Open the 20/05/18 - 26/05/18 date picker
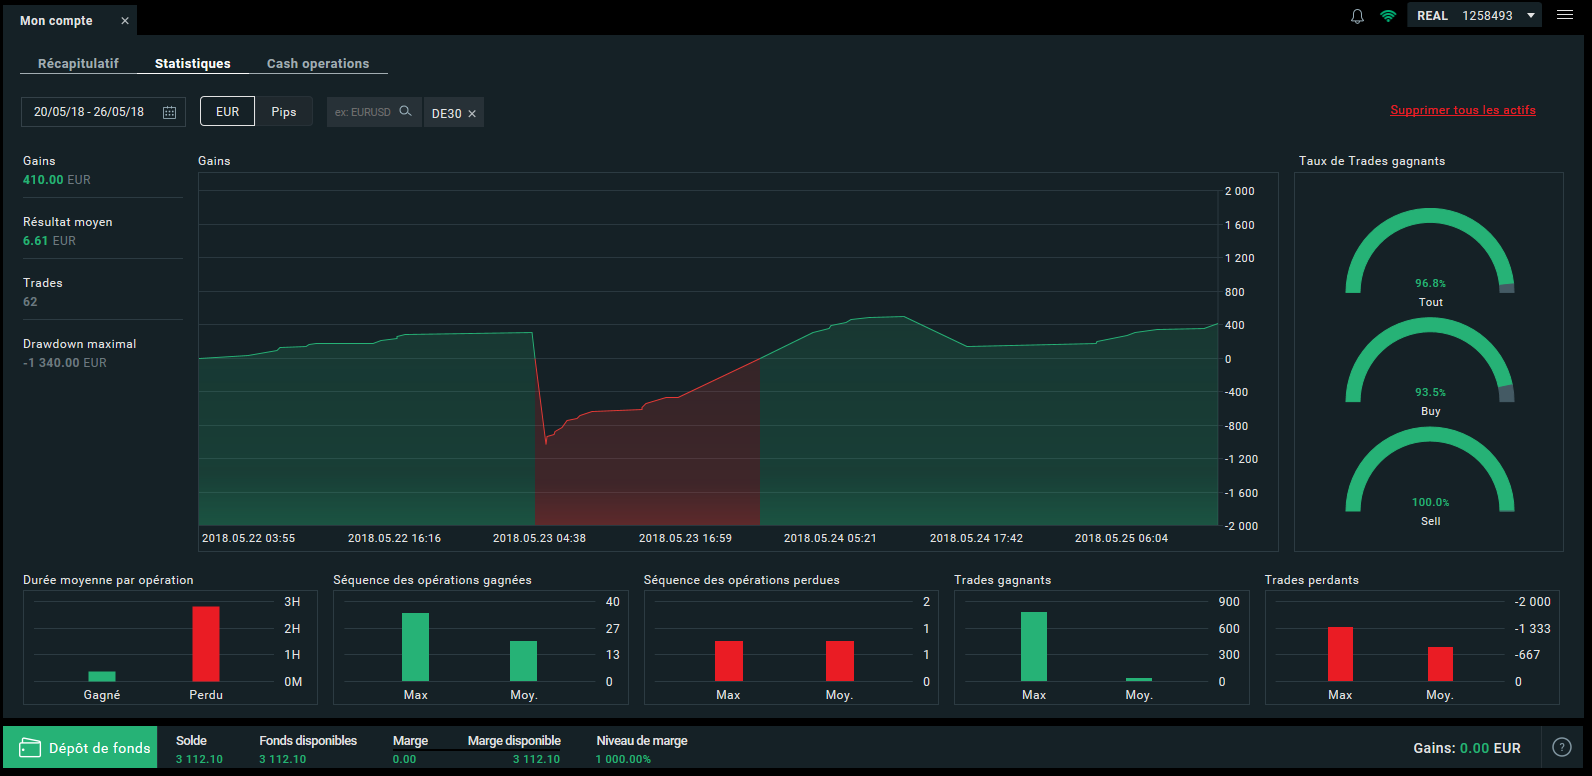Image resolution: width=1592 pixels, height=776 pixels. [x=89, y=112]
